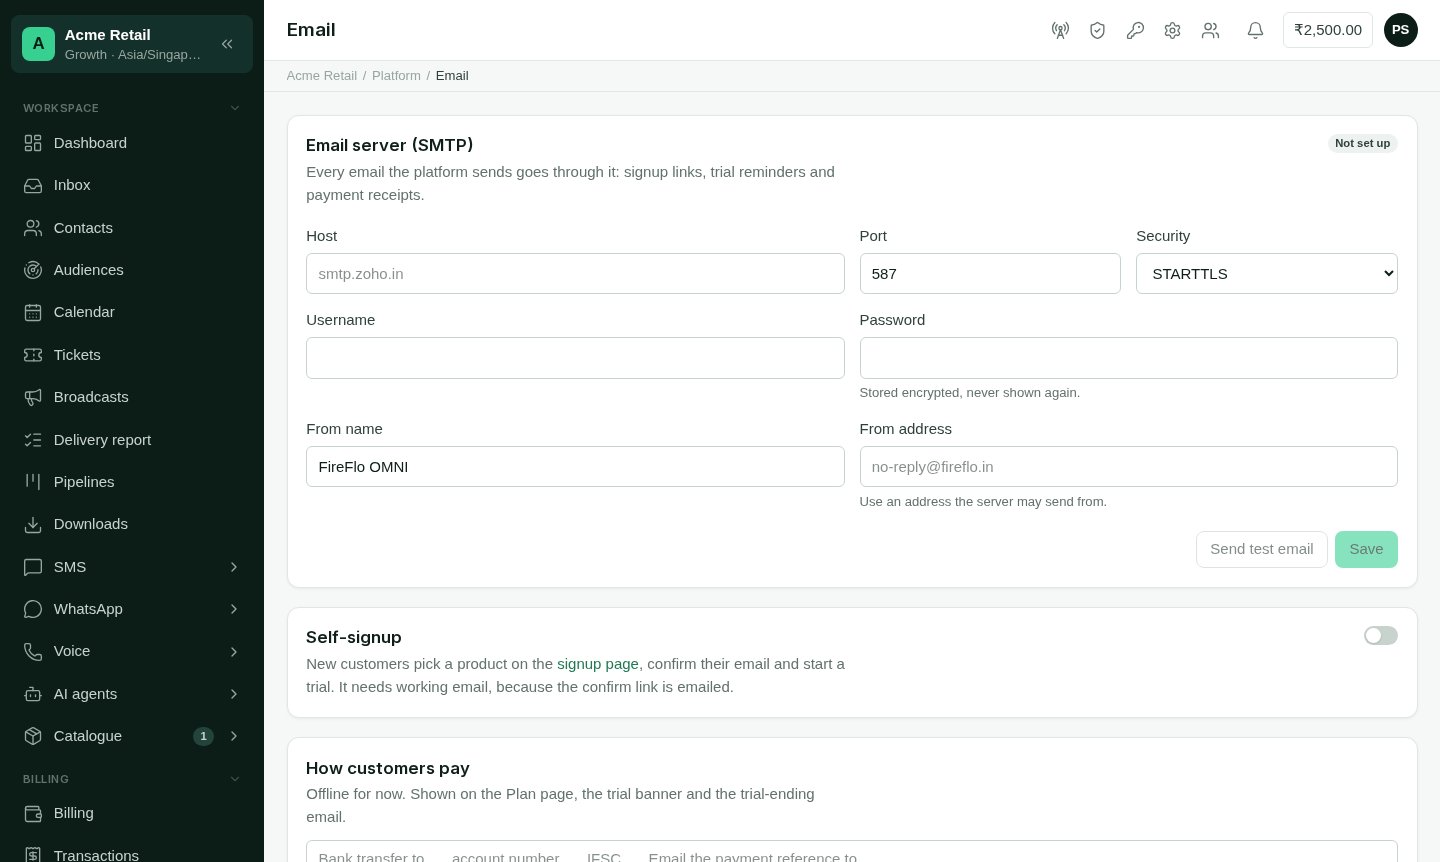Open the notifications bell icon

[1255, 30]
